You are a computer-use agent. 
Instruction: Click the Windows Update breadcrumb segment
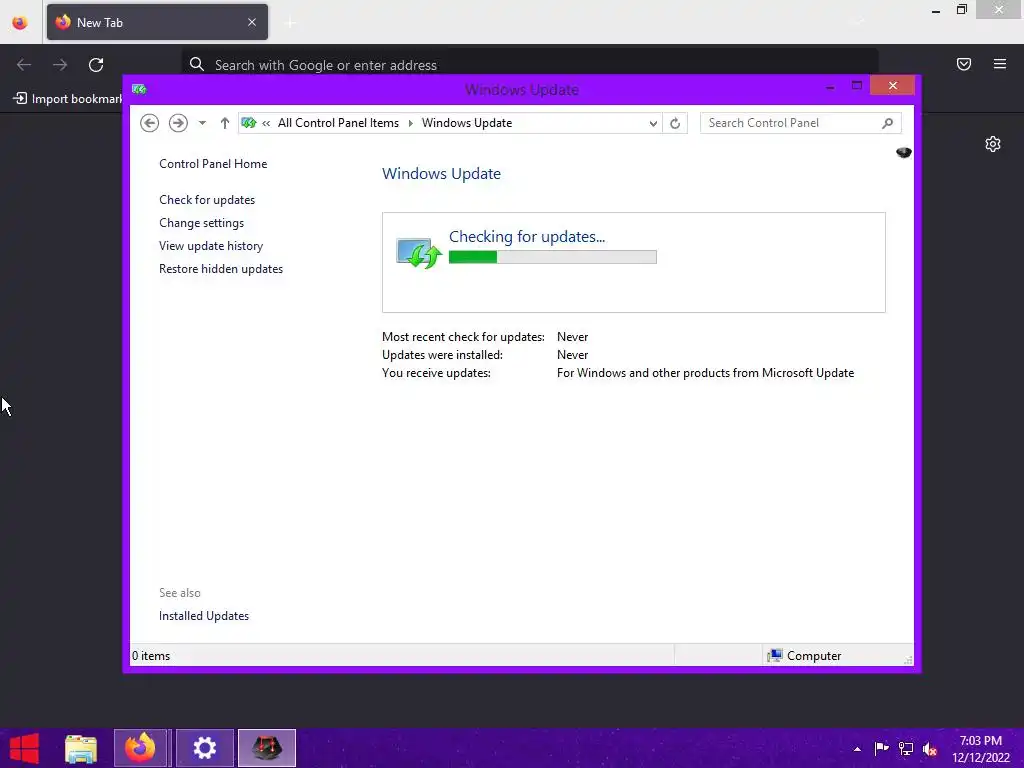467,123
